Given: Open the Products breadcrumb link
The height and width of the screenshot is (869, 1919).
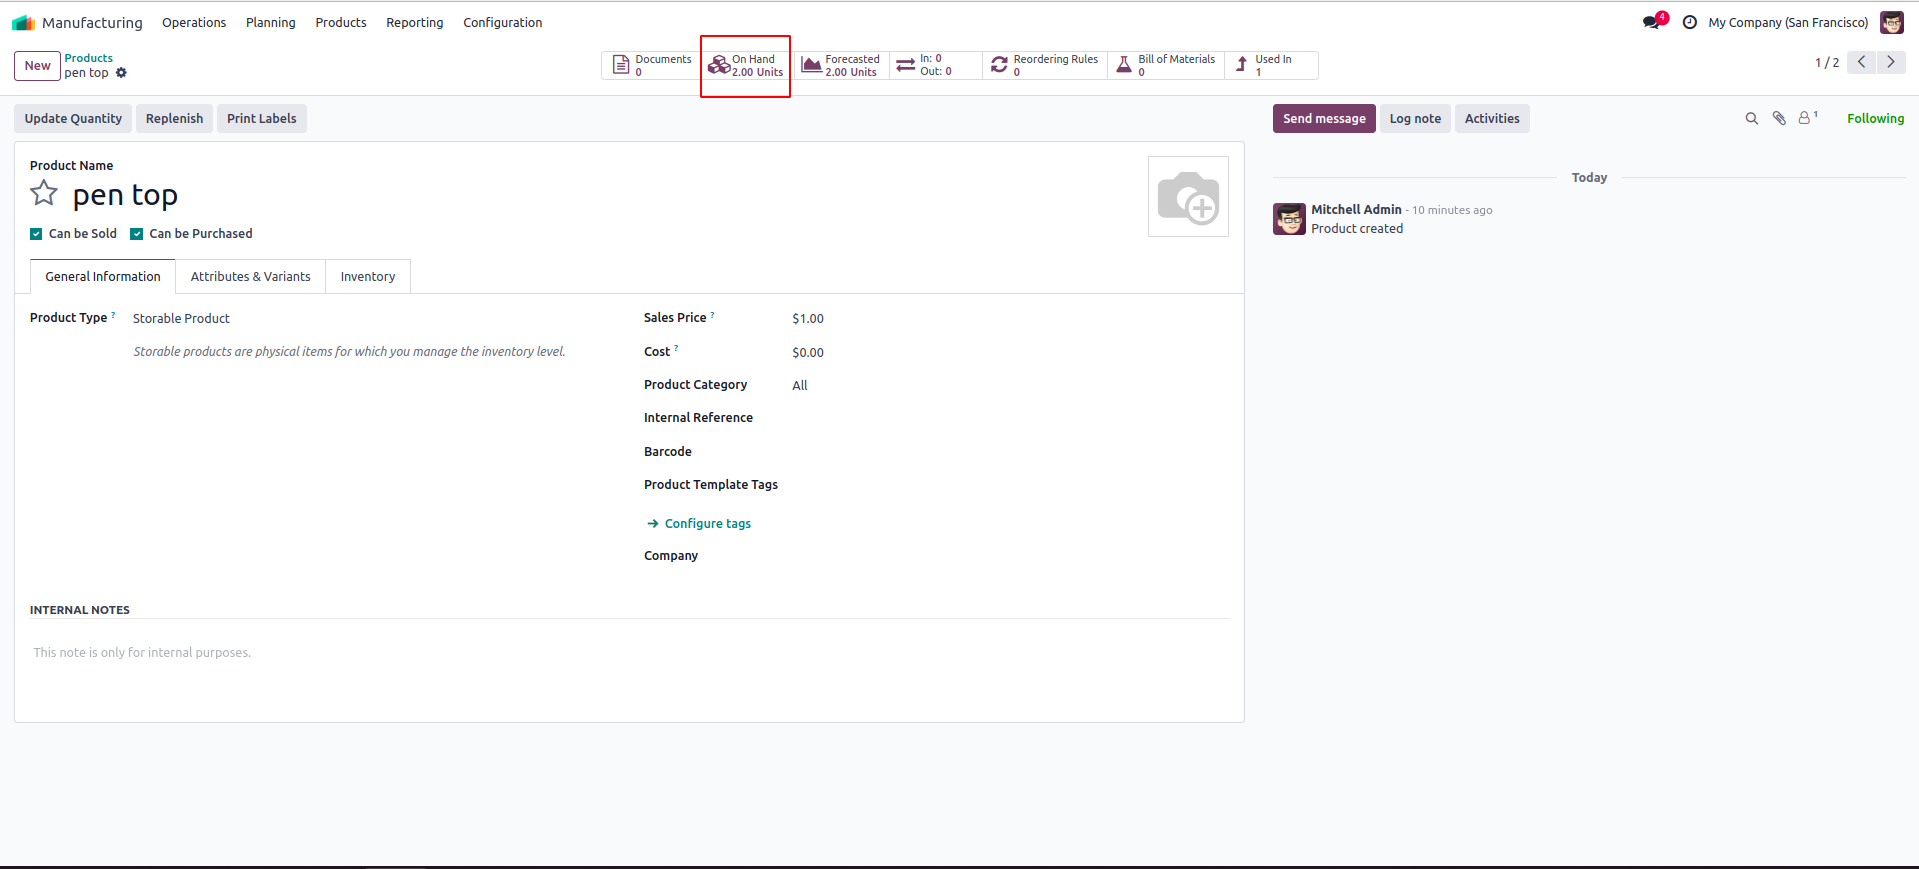Looking at the screenshot, I should (89, 58).
